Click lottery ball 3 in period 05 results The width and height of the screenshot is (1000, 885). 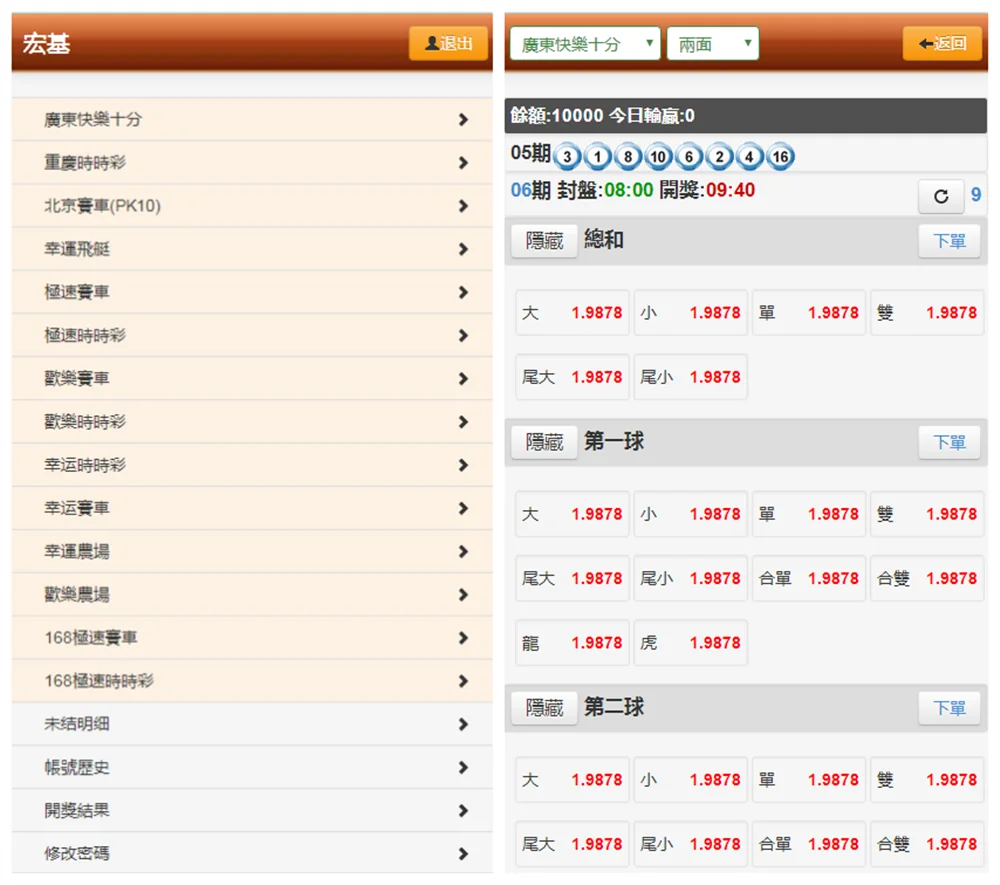pyautogui.click(x=567, y=156)
